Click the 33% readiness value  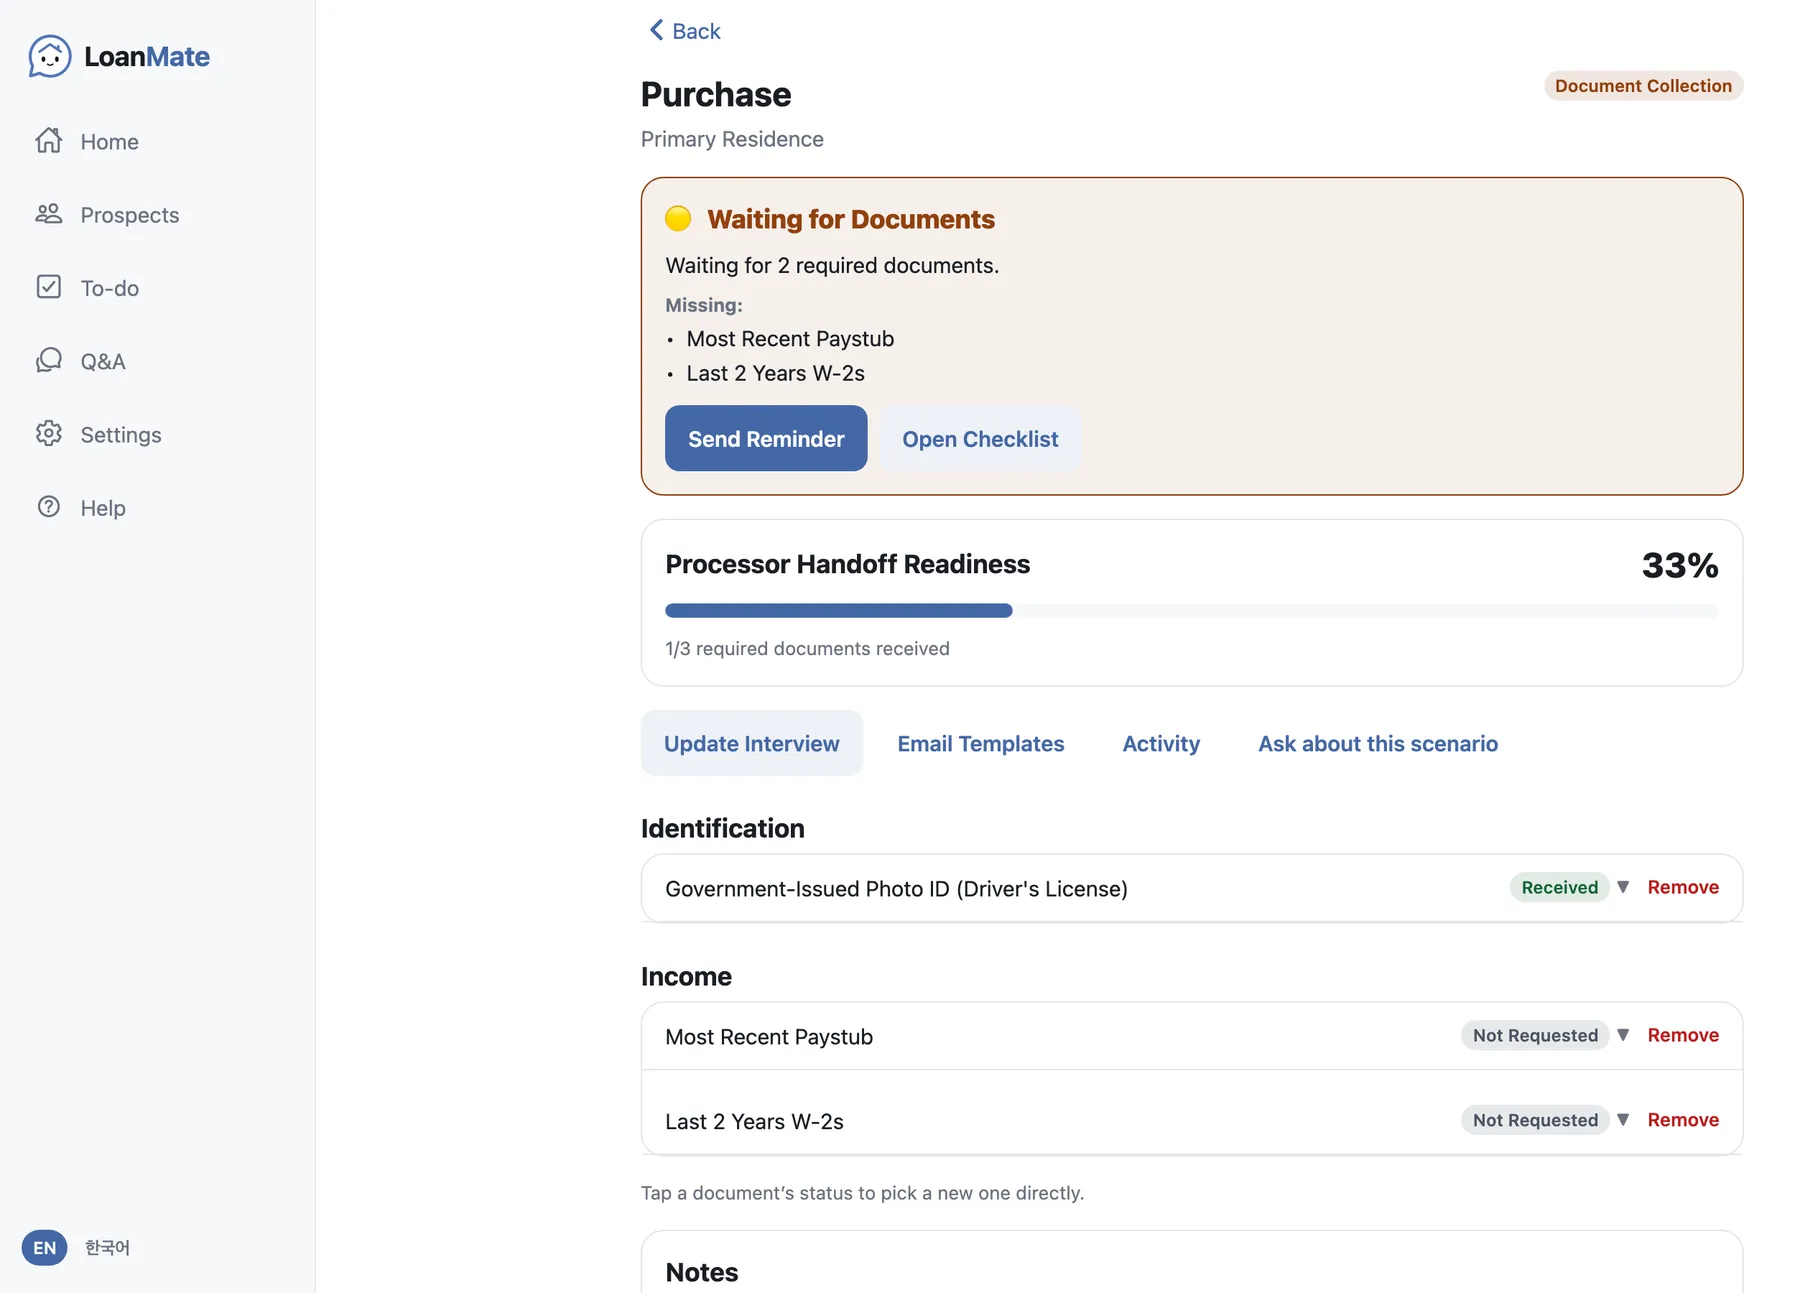[x=1680, y=565]
